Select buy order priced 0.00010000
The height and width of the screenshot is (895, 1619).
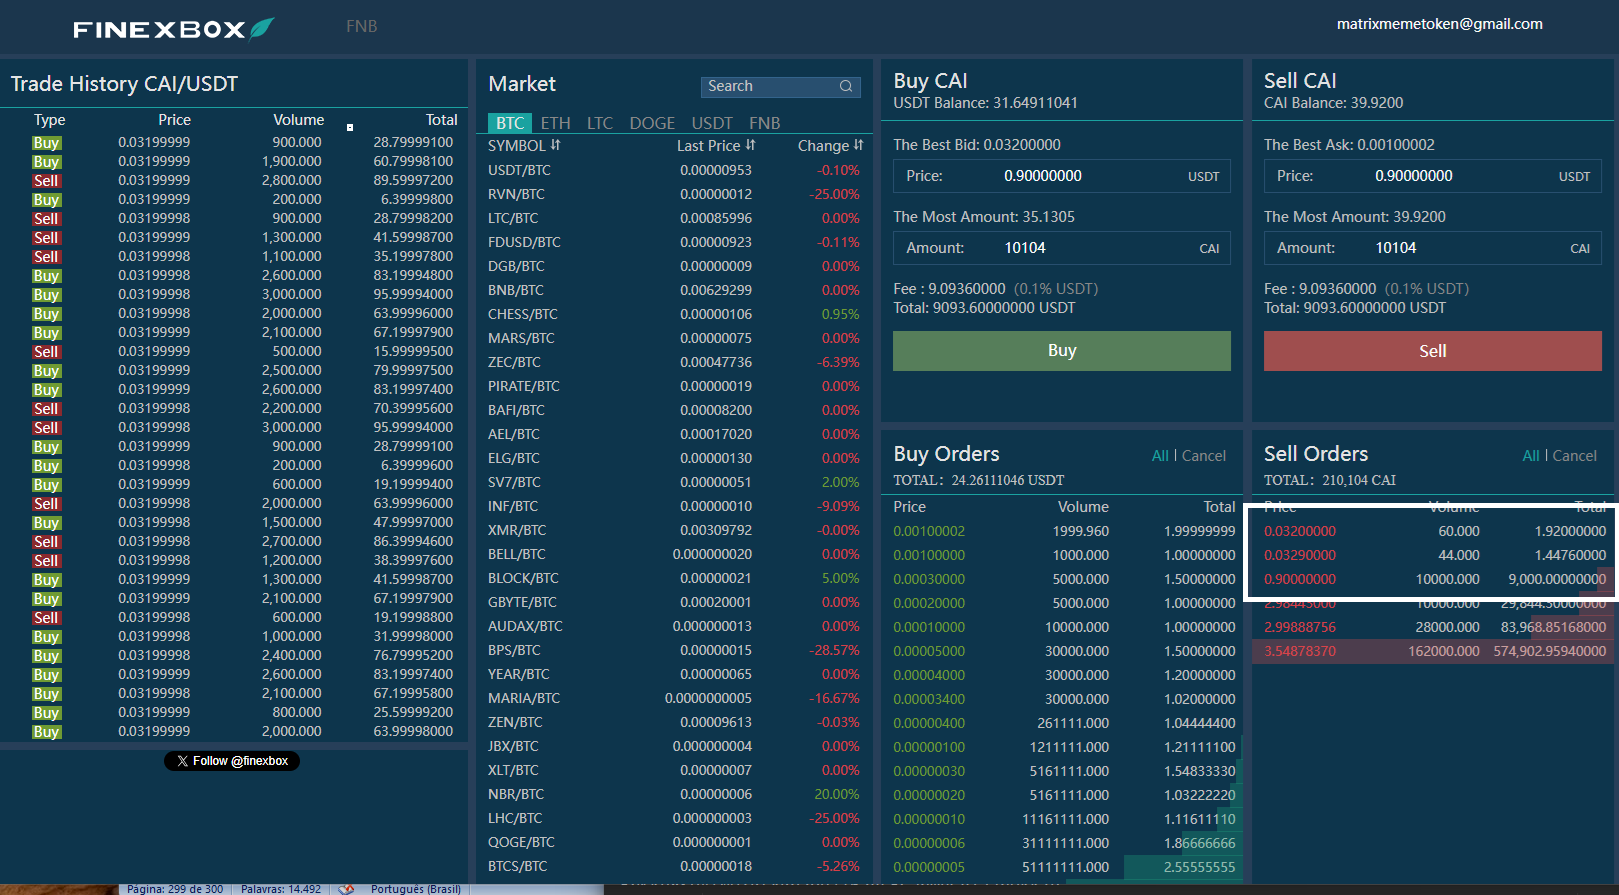(1064, 627)
